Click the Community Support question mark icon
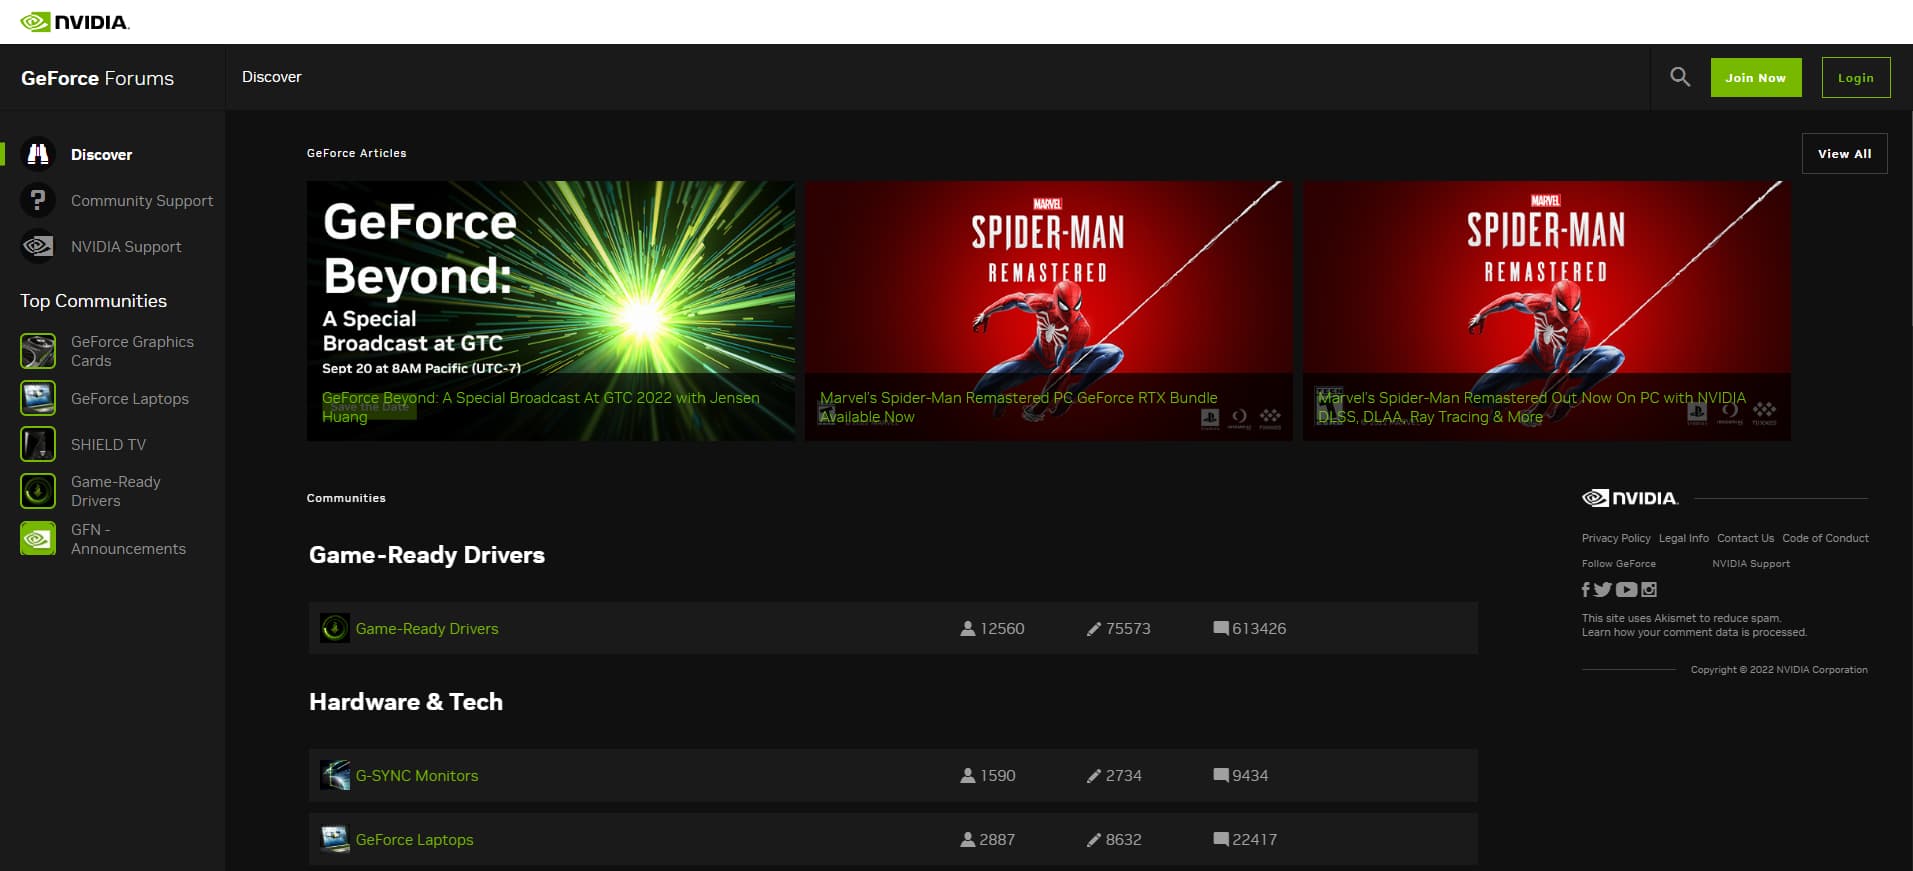Viewport: 1913px width, 871px height. (38, 200)
